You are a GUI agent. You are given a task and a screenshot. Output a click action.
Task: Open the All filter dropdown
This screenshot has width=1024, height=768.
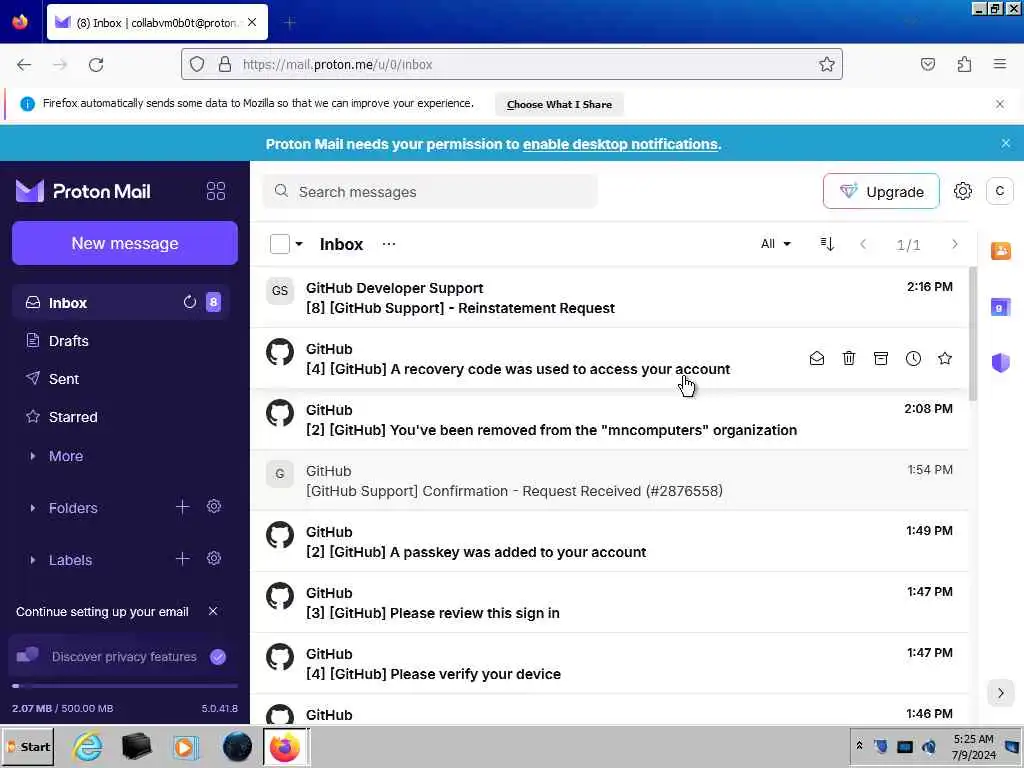pyautogui.click(x=776, y=244)
